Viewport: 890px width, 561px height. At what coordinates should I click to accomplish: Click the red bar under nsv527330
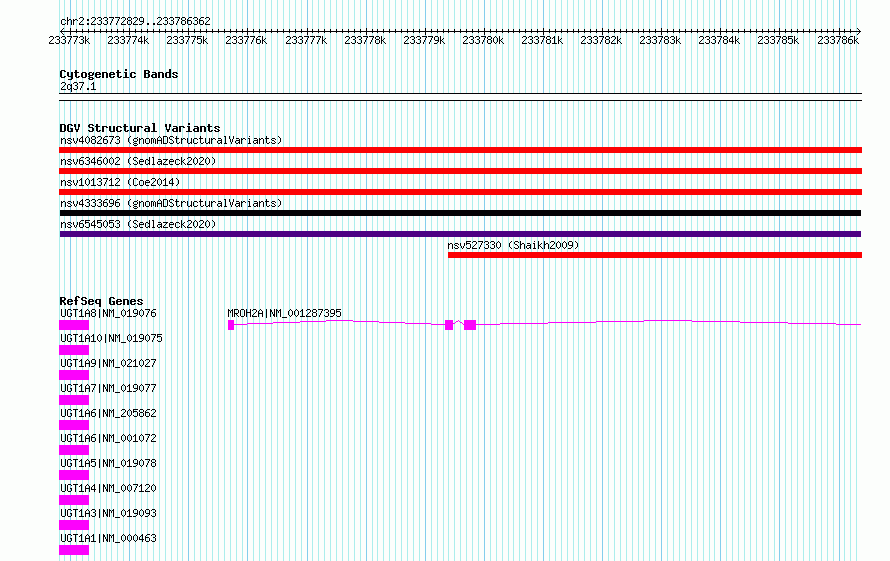[x=654, y=255]
